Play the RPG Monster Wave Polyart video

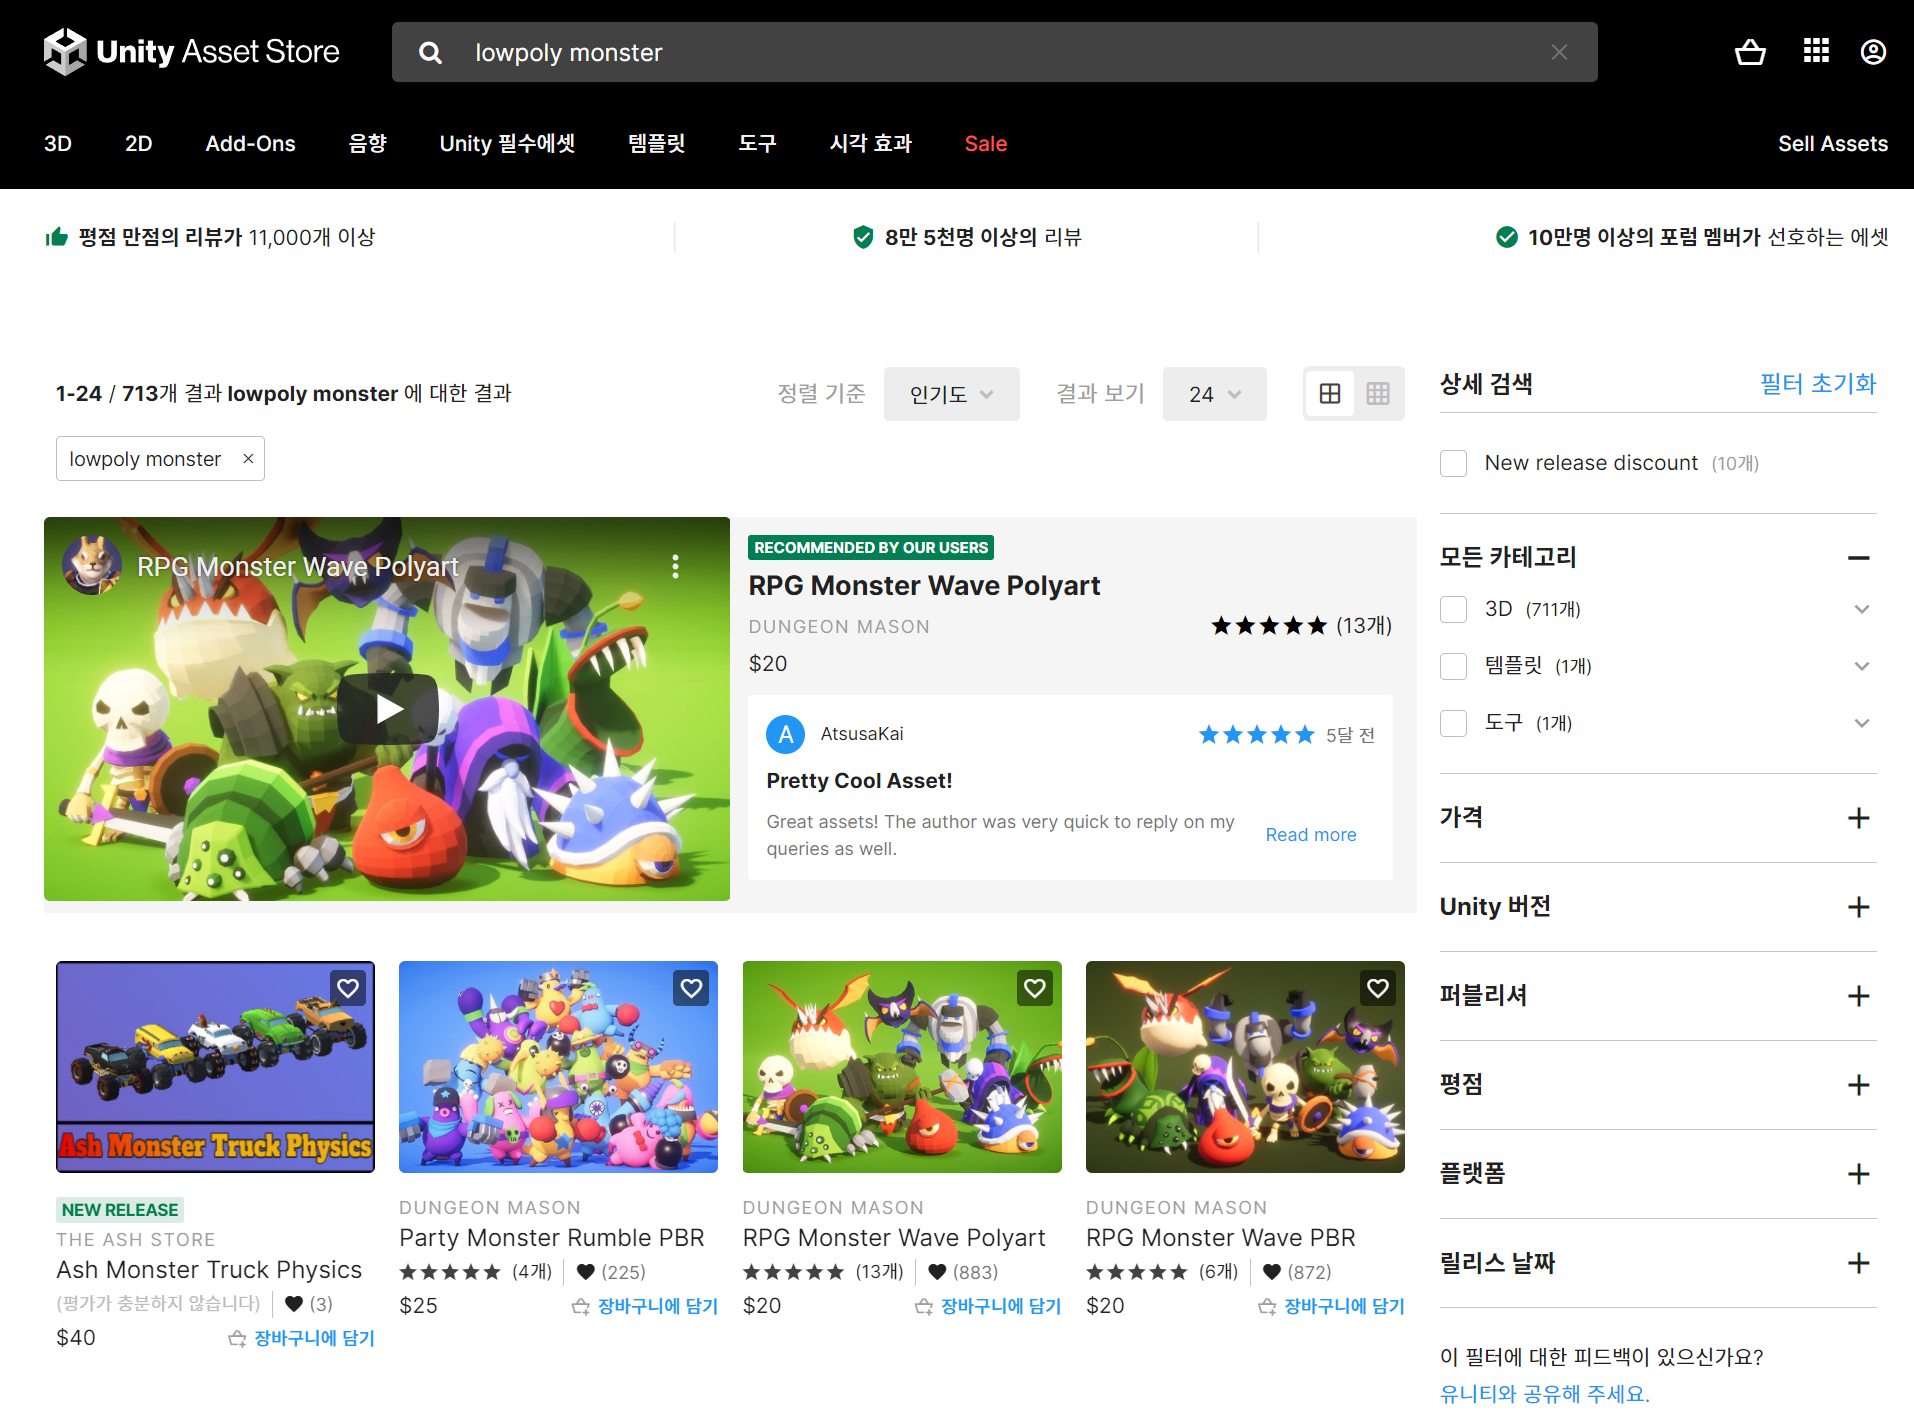pos(387,707)
